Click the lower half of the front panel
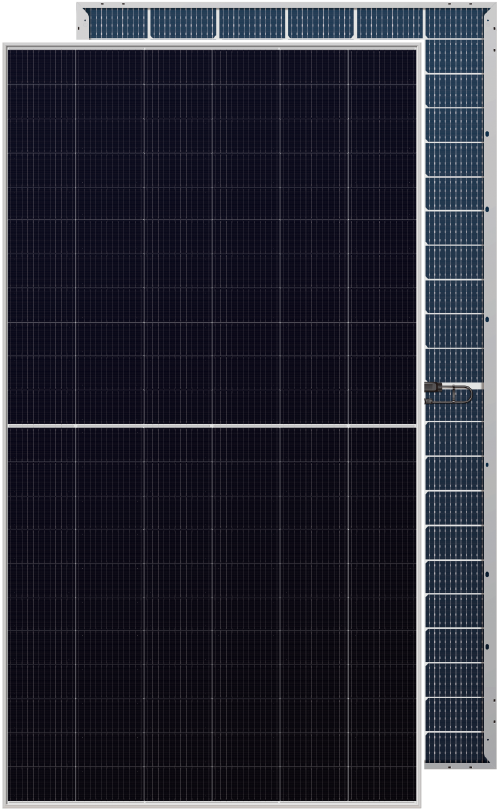Viewport: 500px width, 812px height. [x=212, y=614]
